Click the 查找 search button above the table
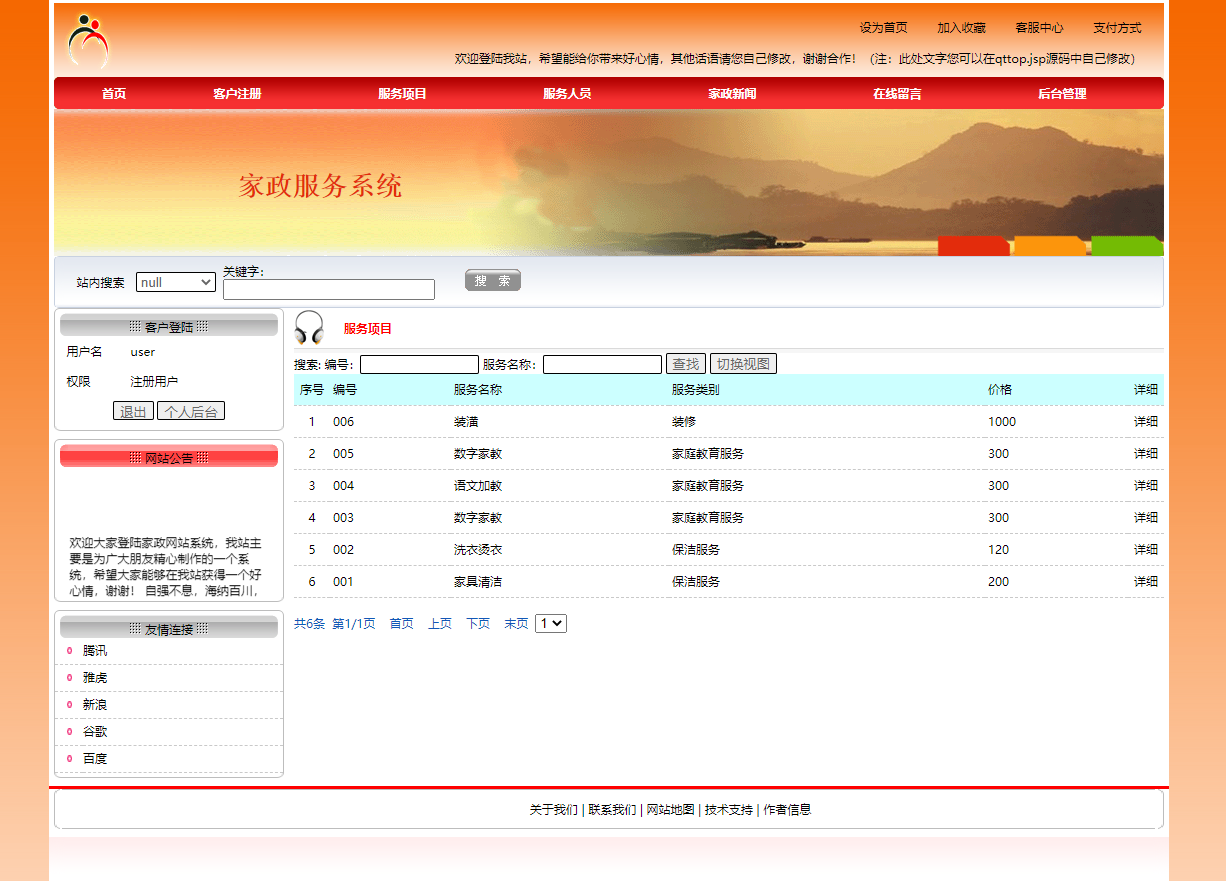The height and width of the screenshot is (881, 1226). (x=686, y=363)
